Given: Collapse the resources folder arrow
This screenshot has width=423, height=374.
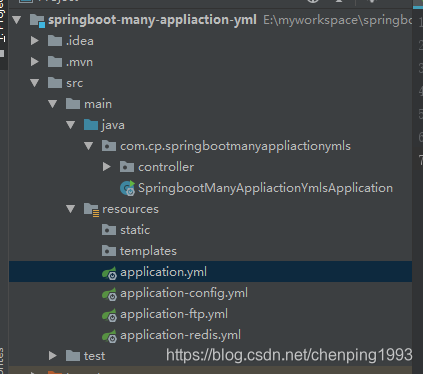Looking at the screenshot, I should coord(71,209).
